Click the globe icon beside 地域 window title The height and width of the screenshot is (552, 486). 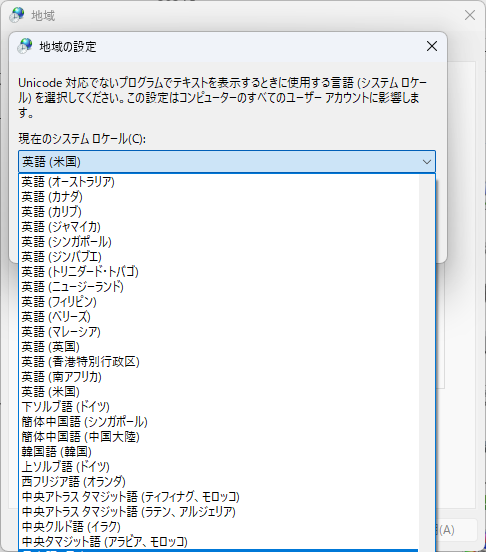click(x=17, y=15)
